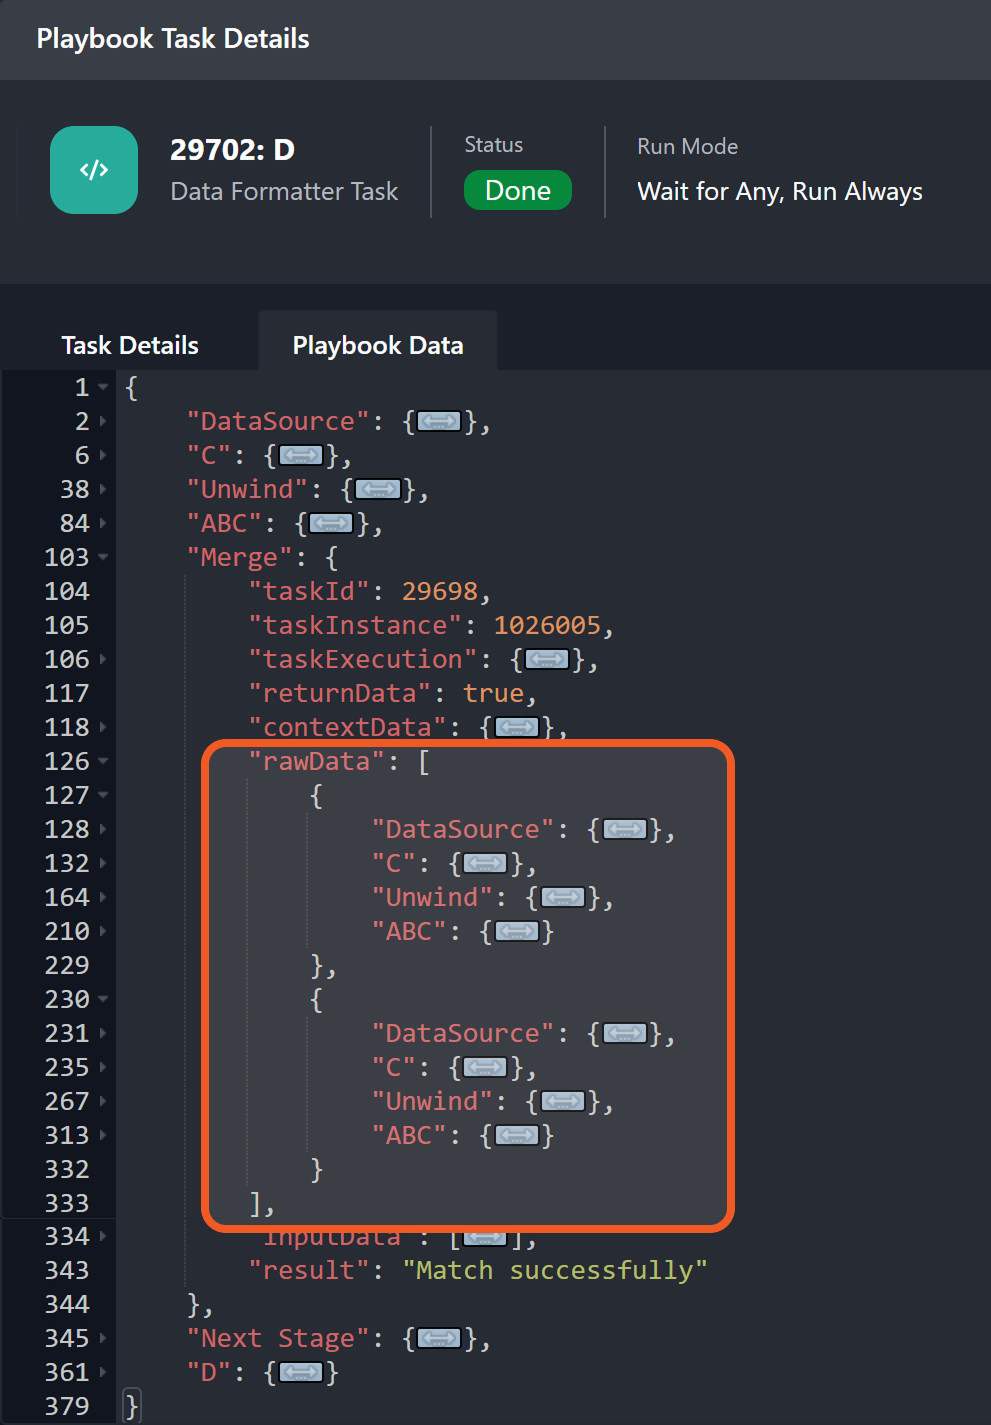The height and width of the screenshot is (1425, 991).
Task: Expand the collapsed Next Stage object badge
Action: pyautogui.click(x=439, y=1339)
